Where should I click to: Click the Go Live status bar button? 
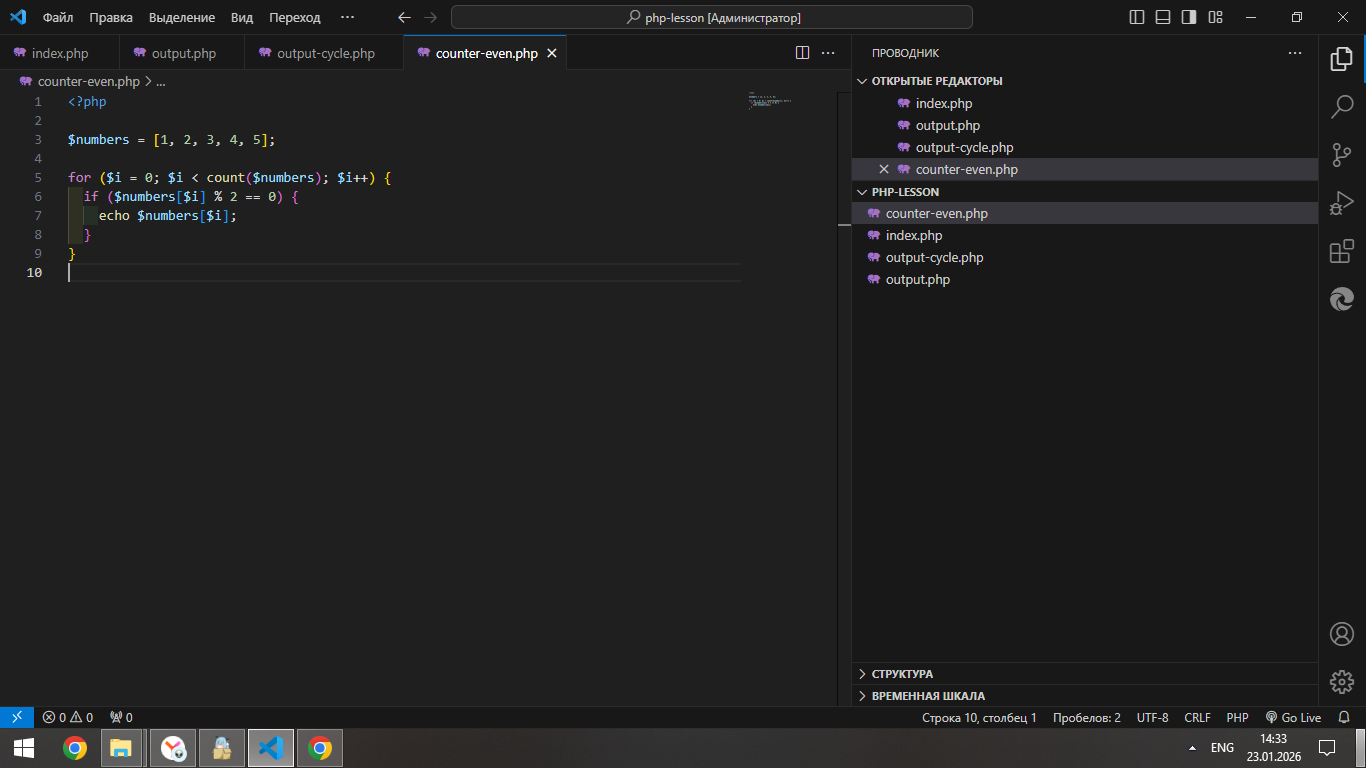tap(1293, 718)
